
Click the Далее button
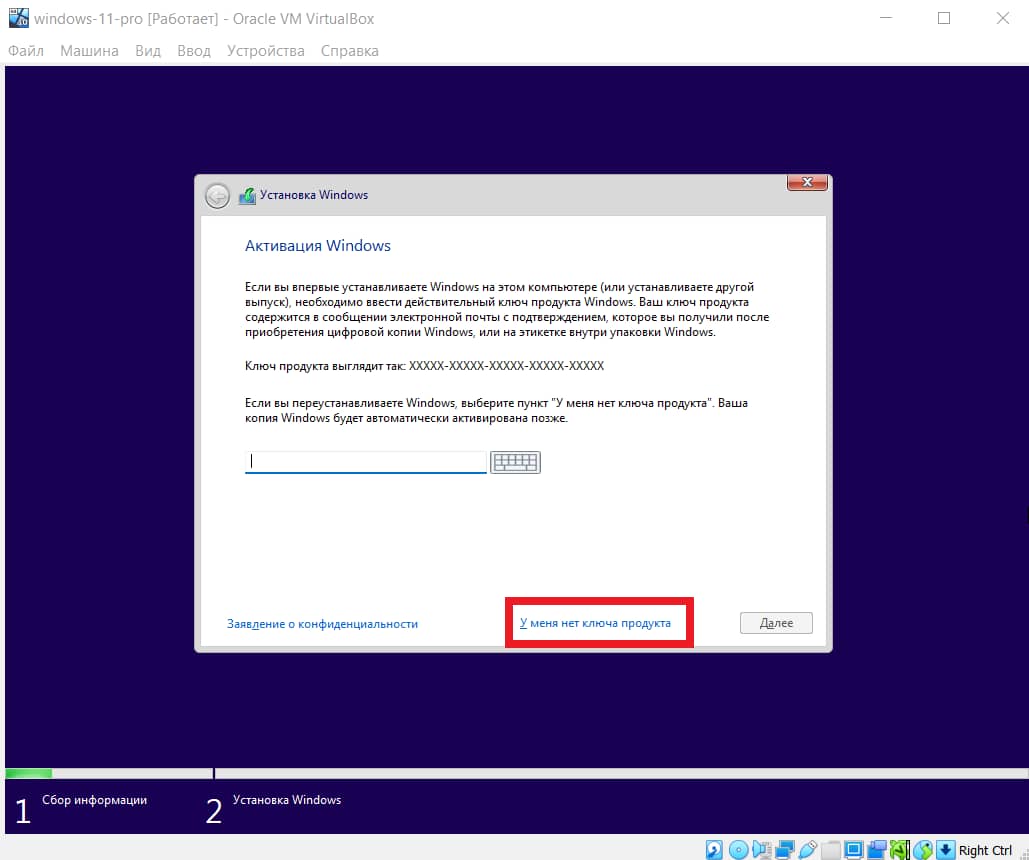point(776,623)
